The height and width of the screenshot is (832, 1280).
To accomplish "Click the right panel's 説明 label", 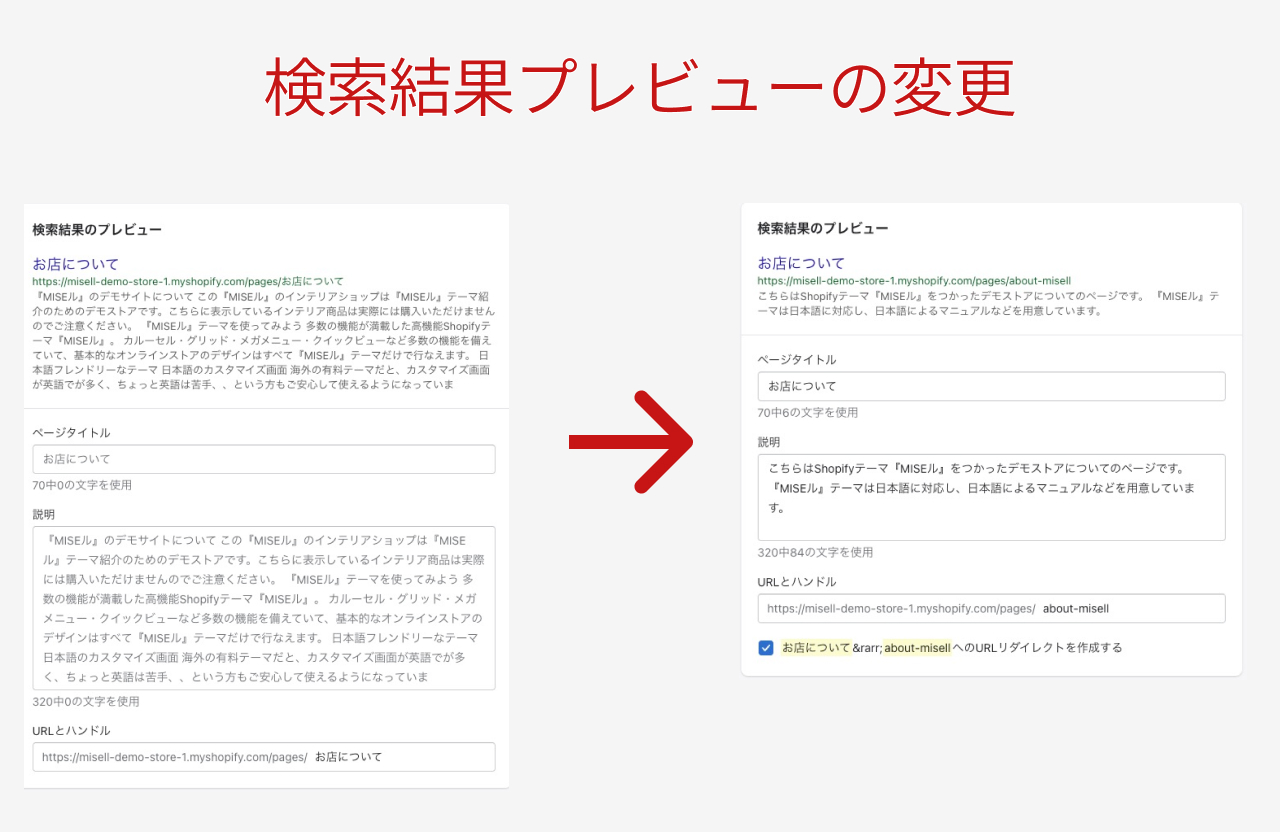I will (x=769, y=442).
